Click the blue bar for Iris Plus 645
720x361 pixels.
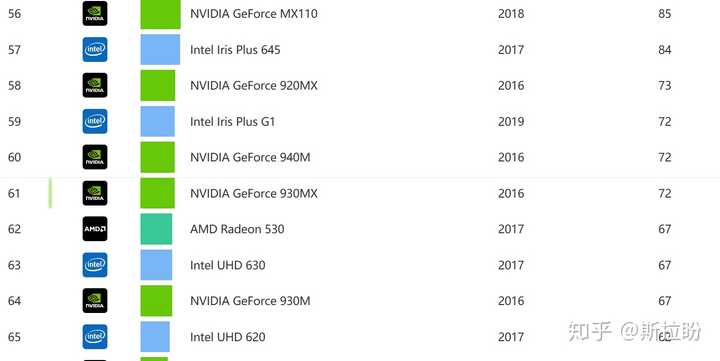tap(160, 50)
